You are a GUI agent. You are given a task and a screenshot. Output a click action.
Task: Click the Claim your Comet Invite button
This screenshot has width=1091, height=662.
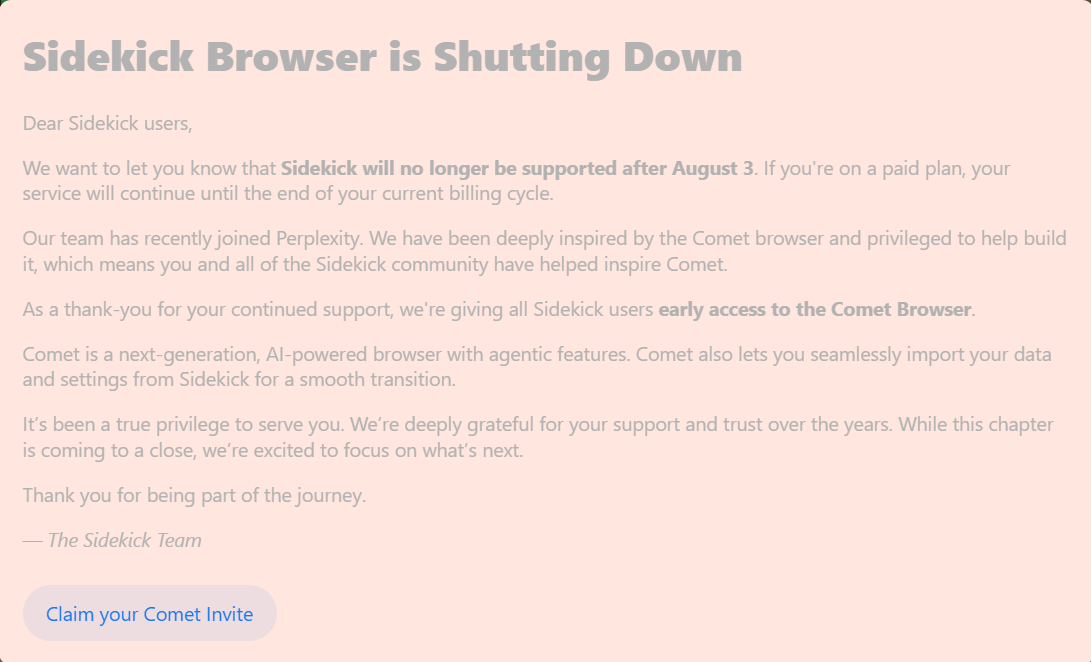(150, 613)
